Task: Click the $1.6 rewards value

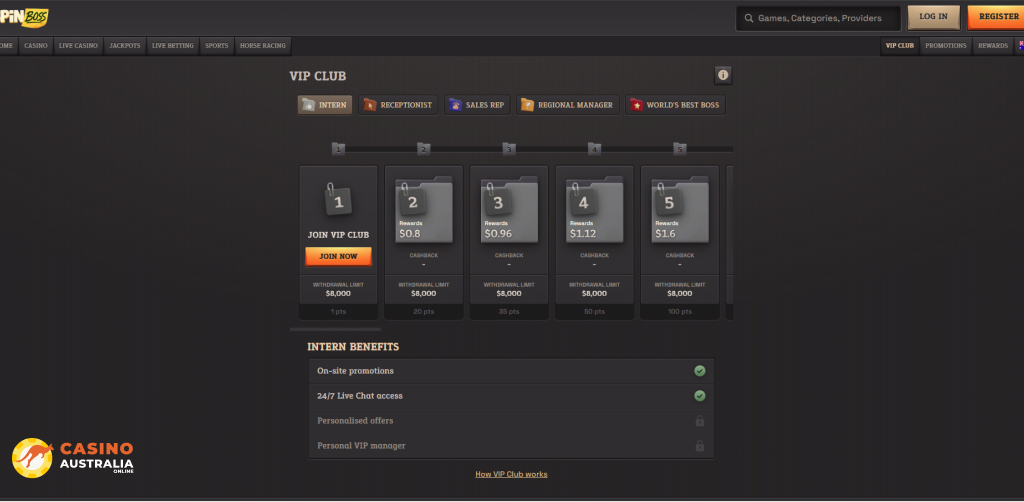Action: coord(667,234)
